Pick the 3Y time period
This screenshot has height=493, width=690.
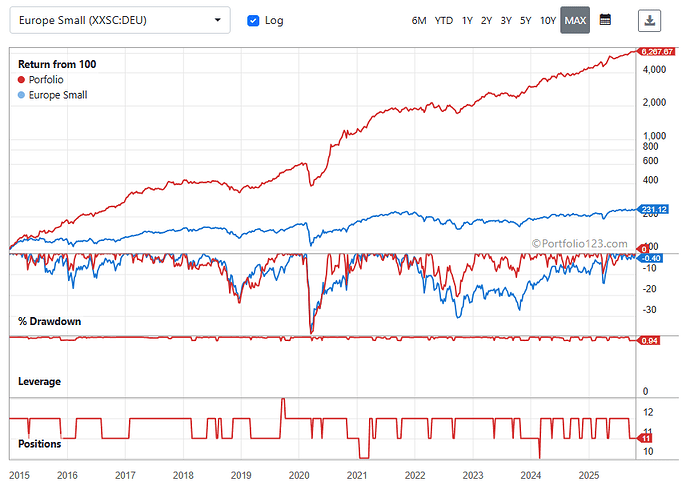(506, 20)
